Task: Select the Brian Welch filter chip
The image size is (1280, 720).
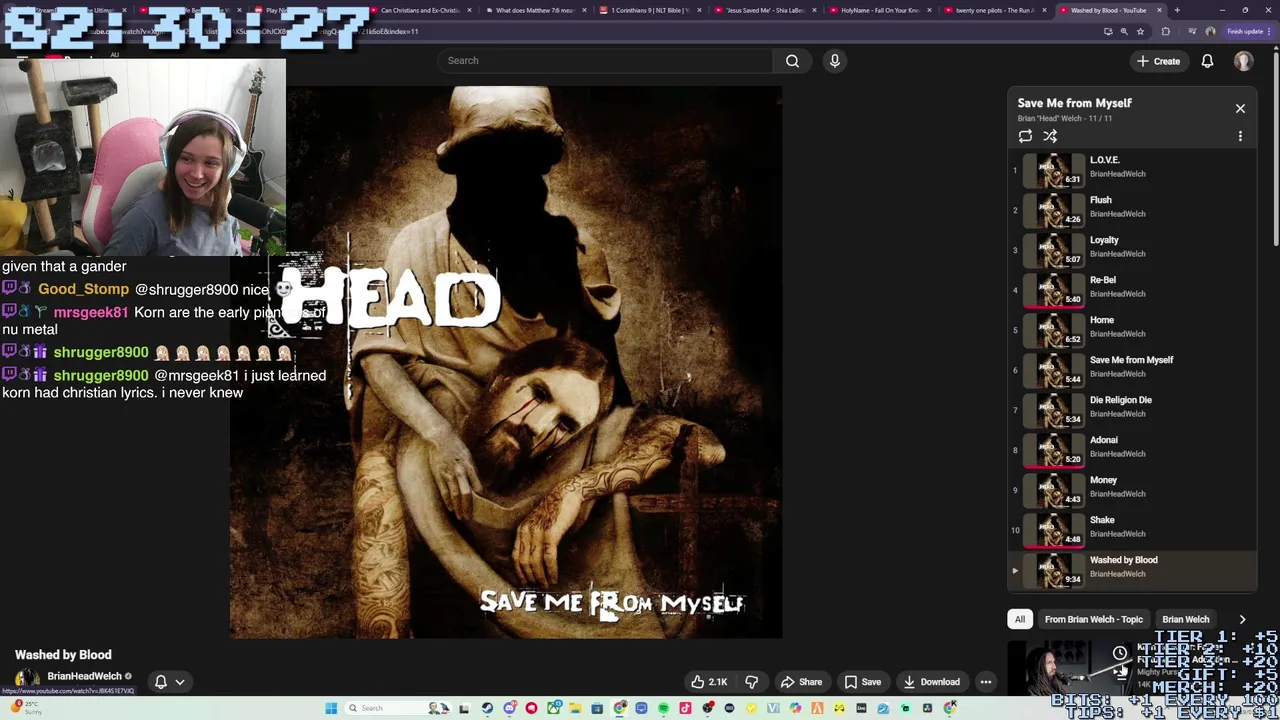Action: tap(1186, 619)
